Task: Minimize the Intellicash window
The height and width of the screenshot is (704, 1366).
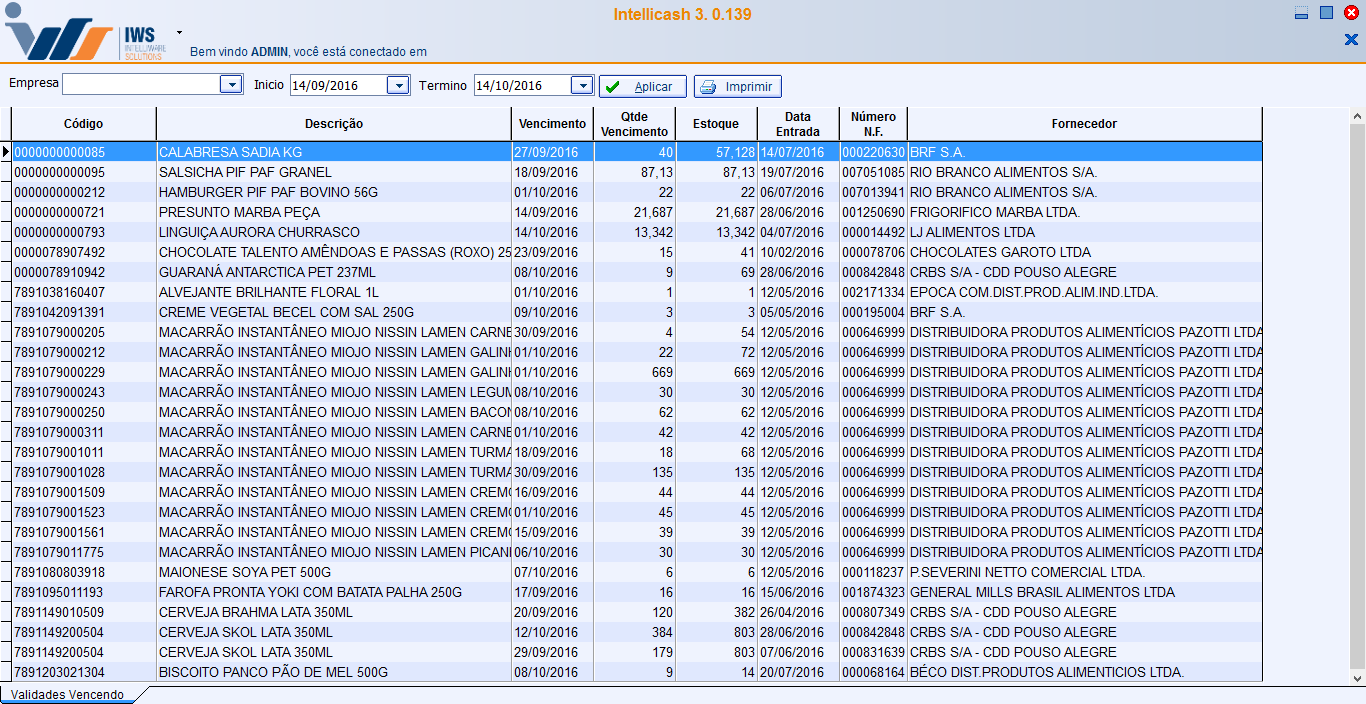Action: (1301, 14)
